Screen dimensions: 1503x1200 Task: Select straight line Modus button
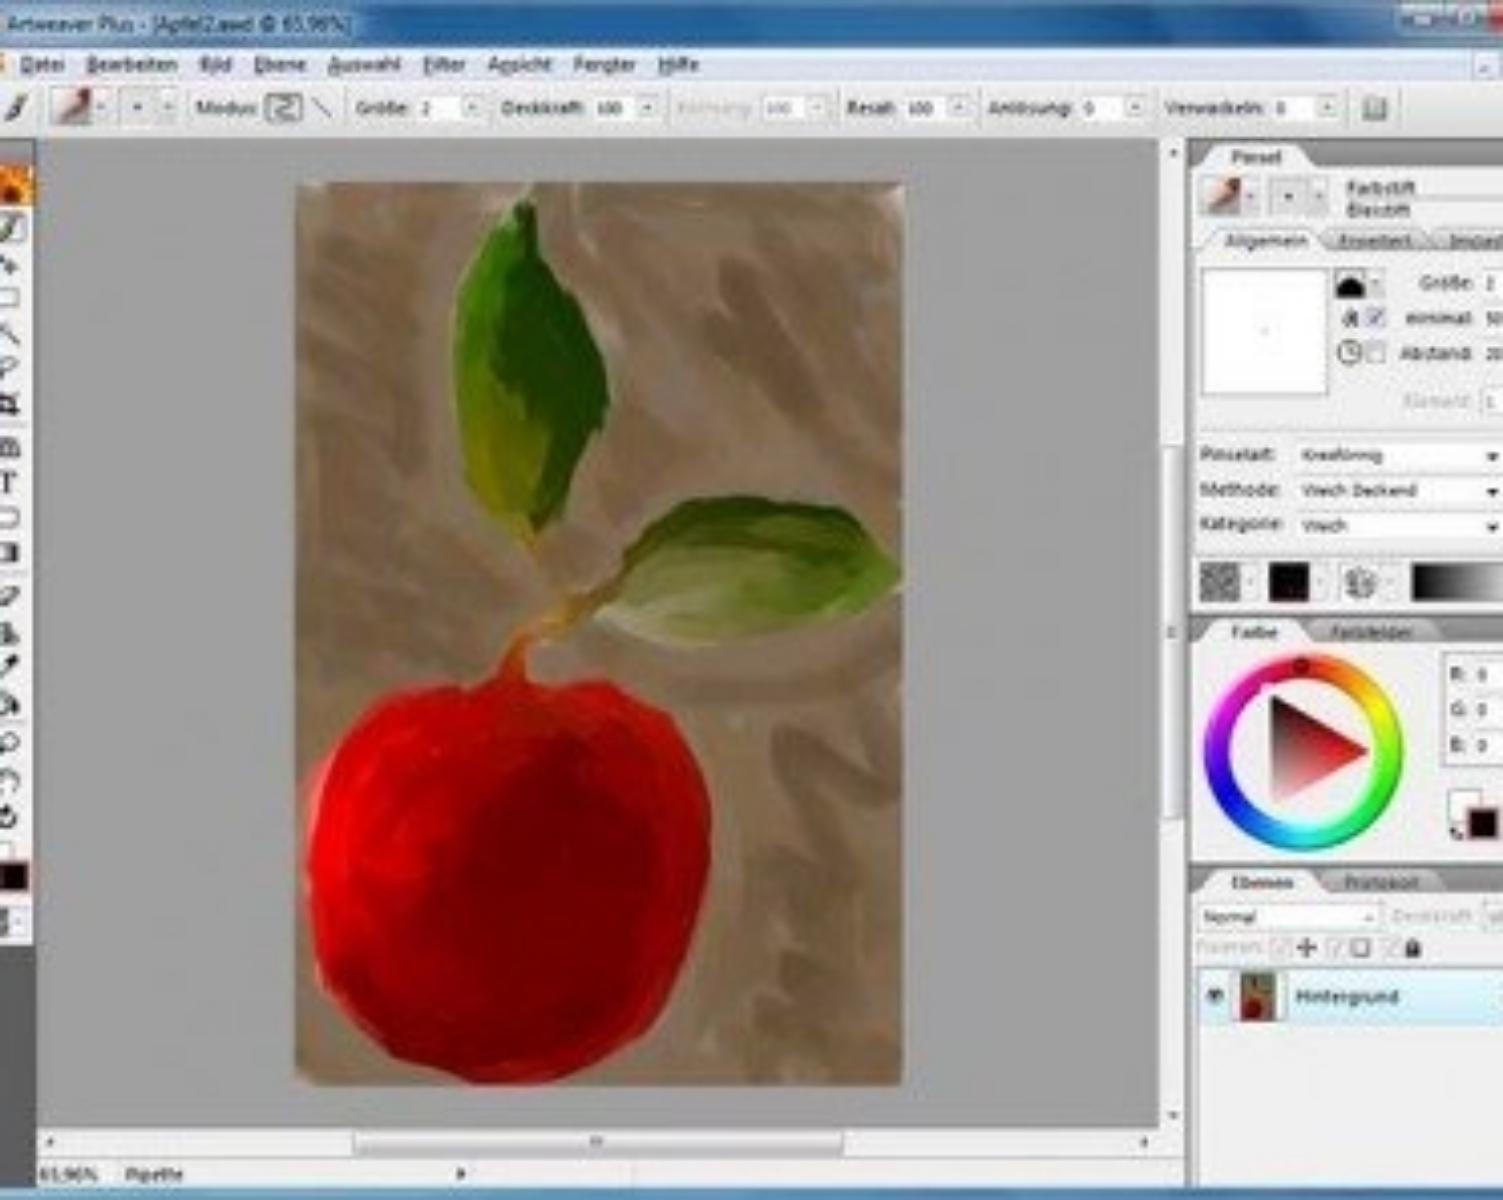pyautogui.click(x=322, y=107)
